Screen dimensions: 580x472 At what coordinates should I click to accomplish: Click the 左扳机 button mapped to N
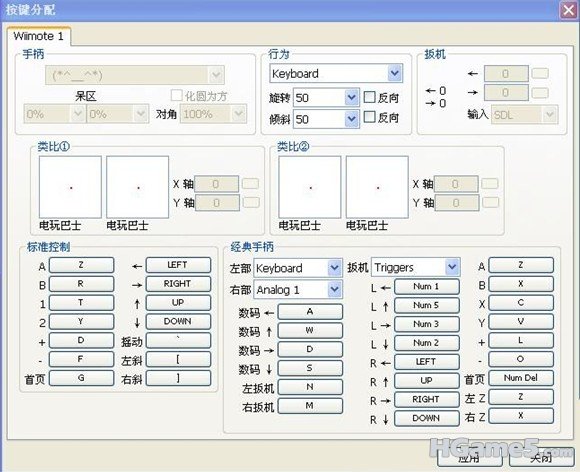coord(310,387)
